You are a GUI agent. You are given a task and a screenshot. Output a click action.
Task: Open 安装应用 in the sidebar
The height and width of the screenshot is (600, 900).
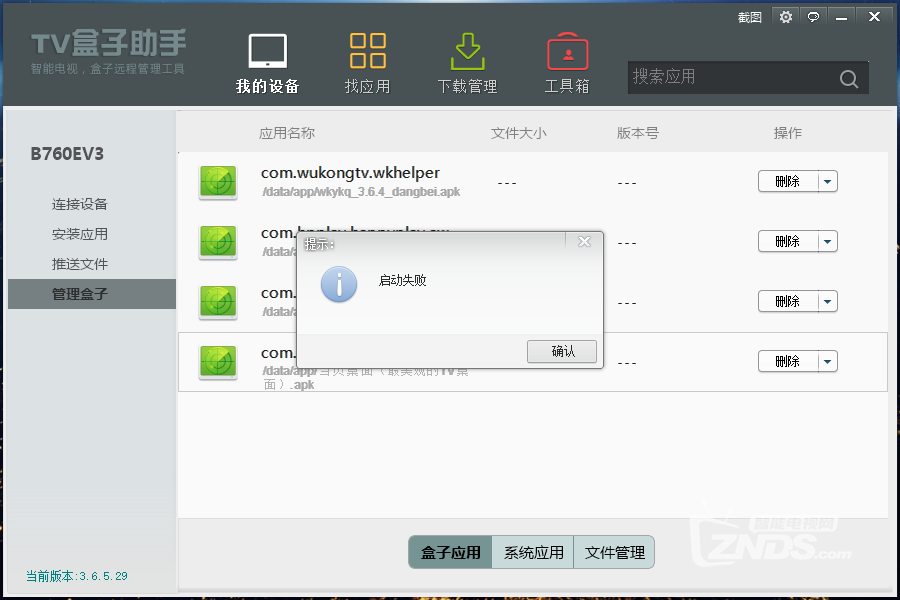click(80, 234)
